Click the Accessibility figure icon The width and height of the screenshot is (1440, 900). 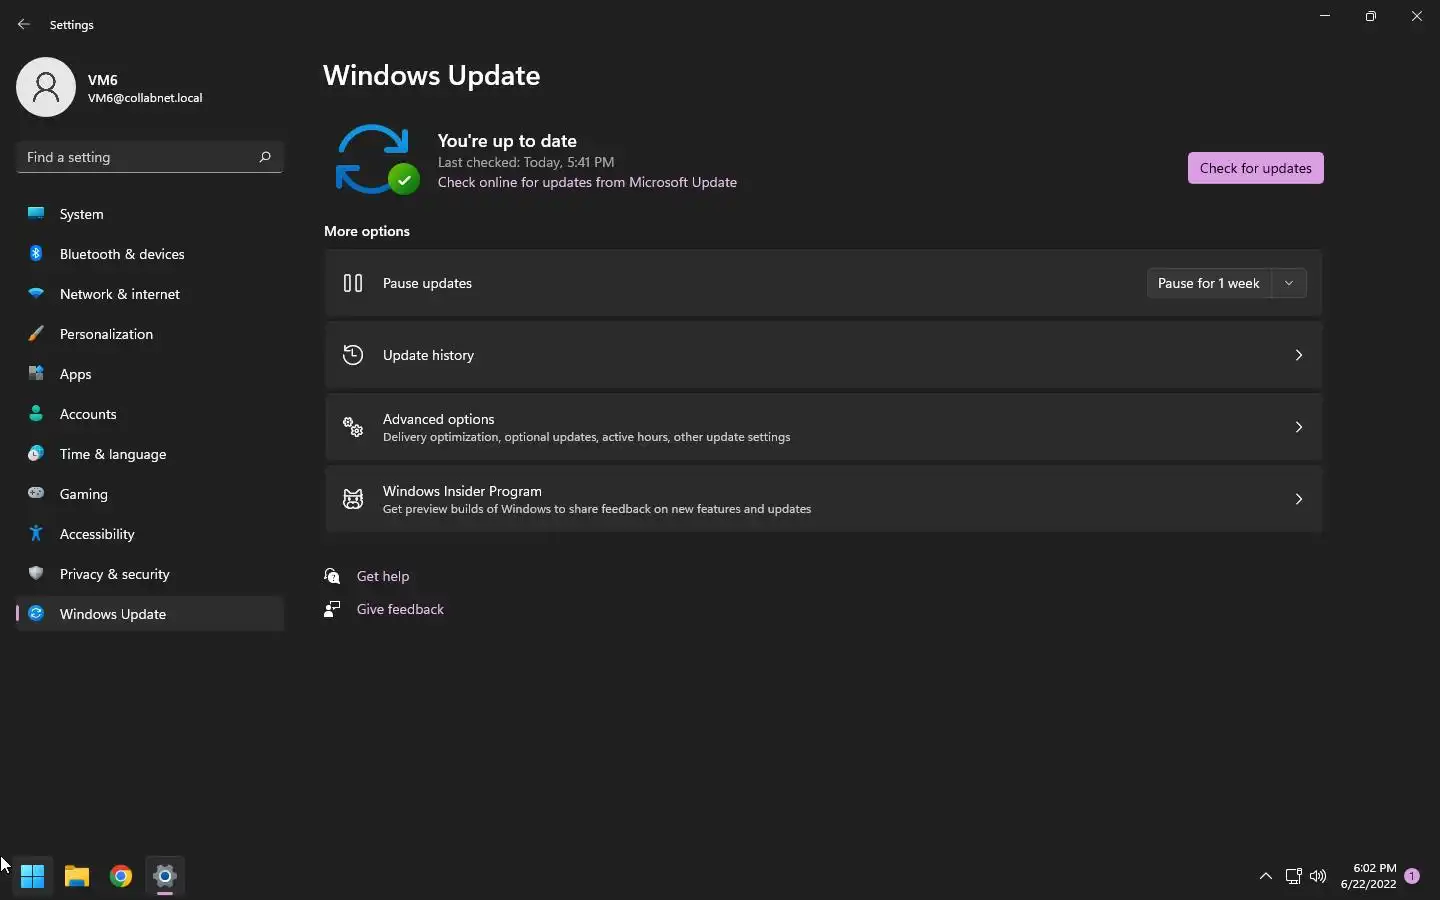point(36,533)
